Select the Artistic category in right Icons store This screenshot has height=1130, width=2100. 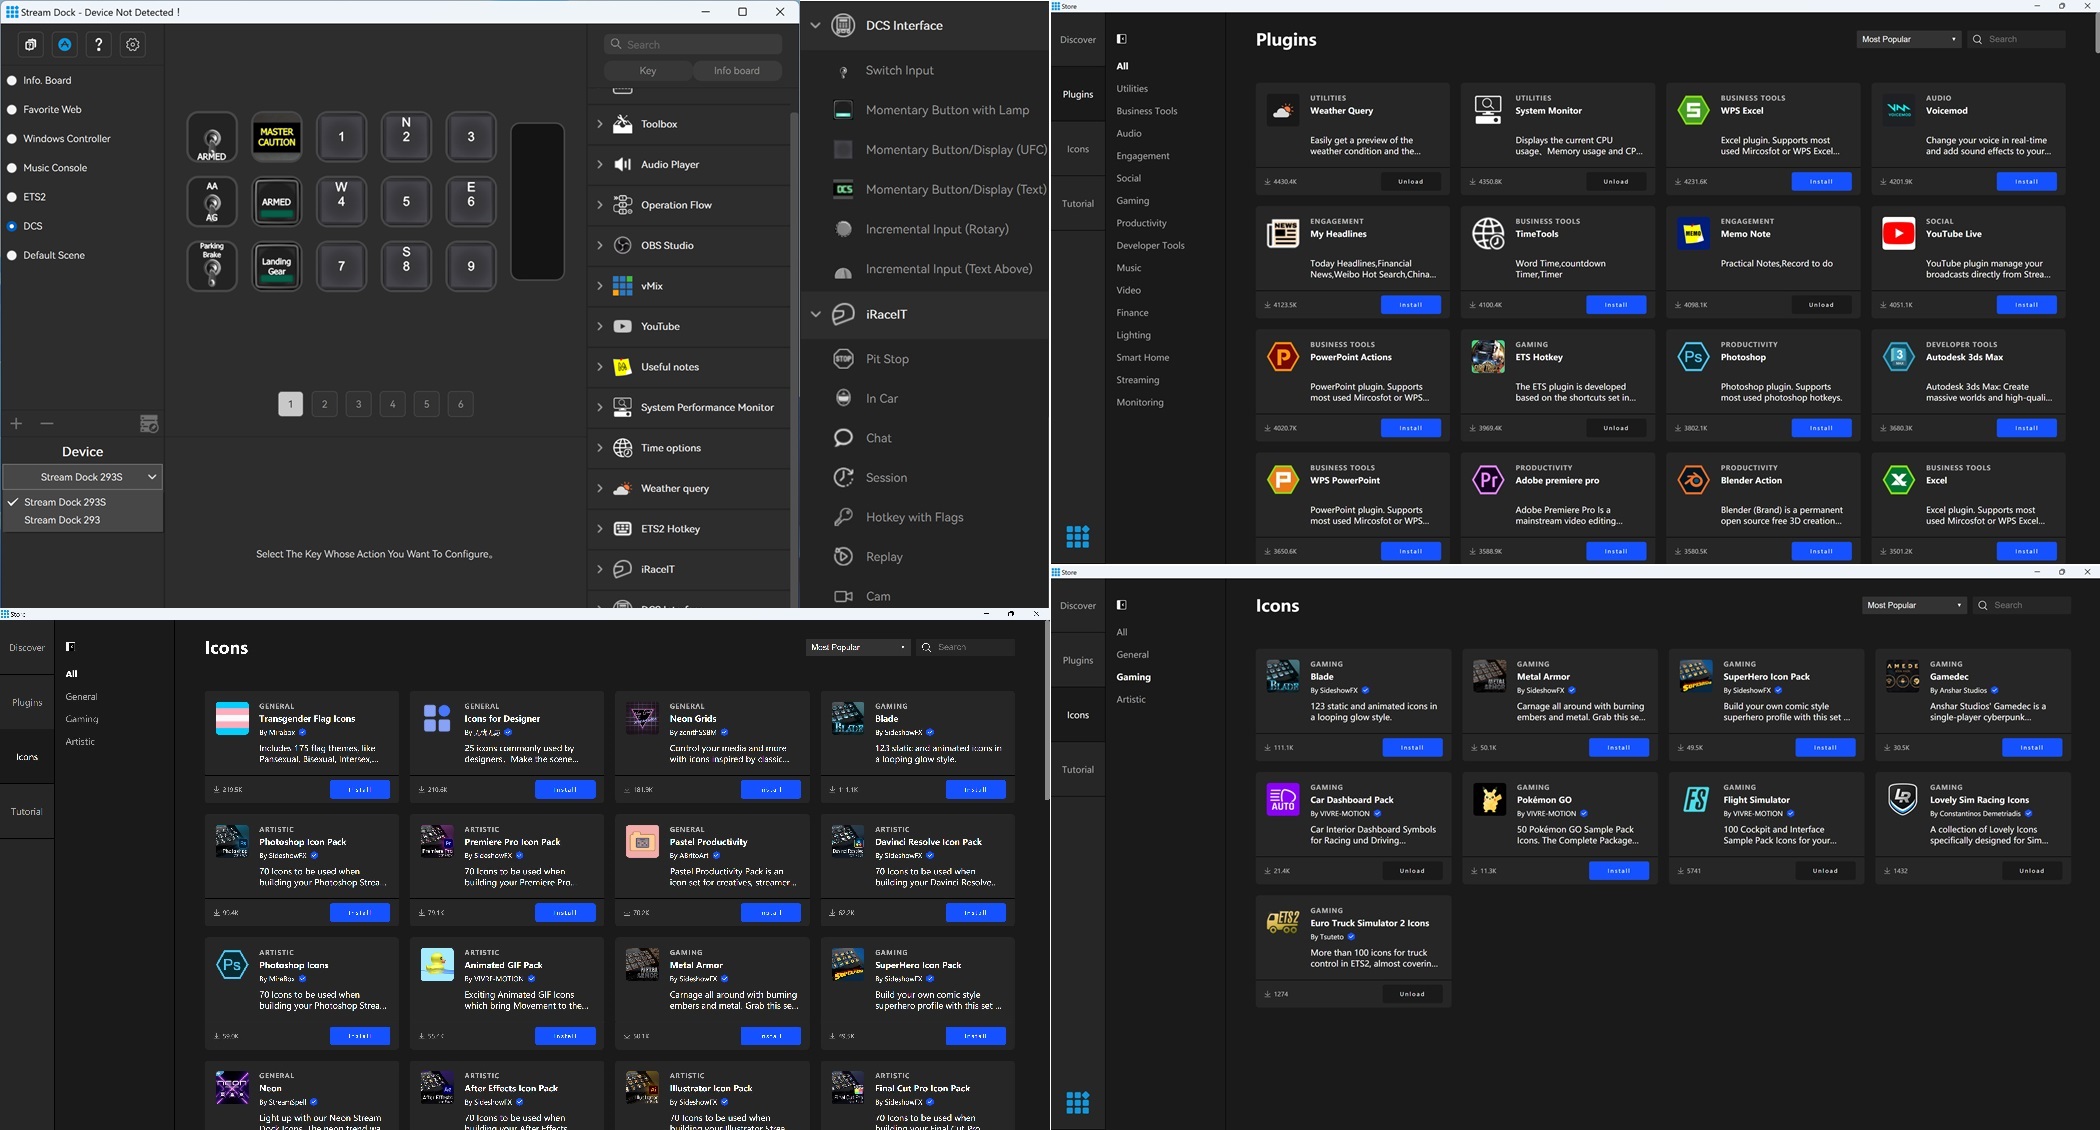pos(1131,700)
